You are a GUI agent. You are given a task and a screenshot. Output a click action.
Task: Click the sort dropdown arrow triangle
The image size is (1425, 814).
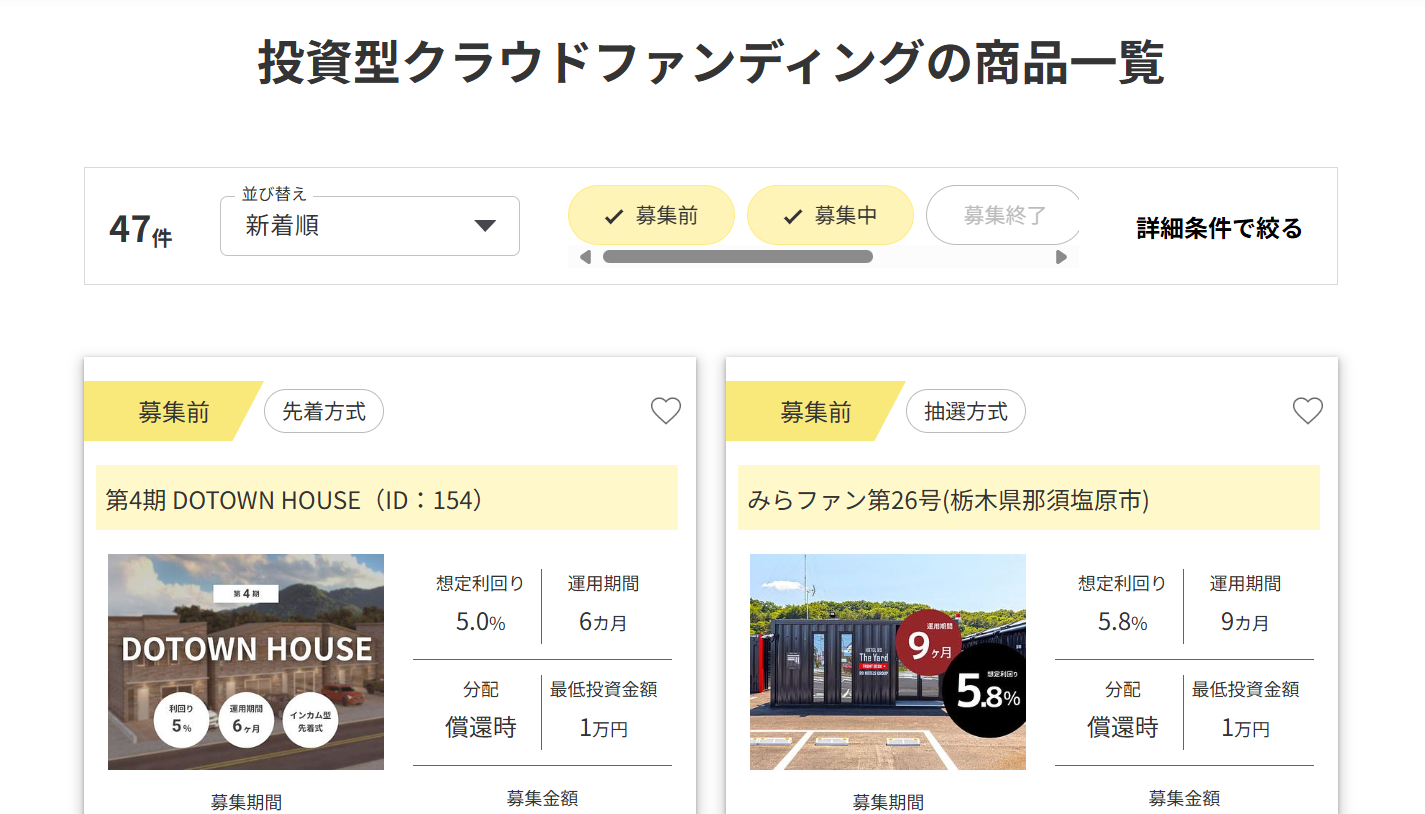(485, 226)
